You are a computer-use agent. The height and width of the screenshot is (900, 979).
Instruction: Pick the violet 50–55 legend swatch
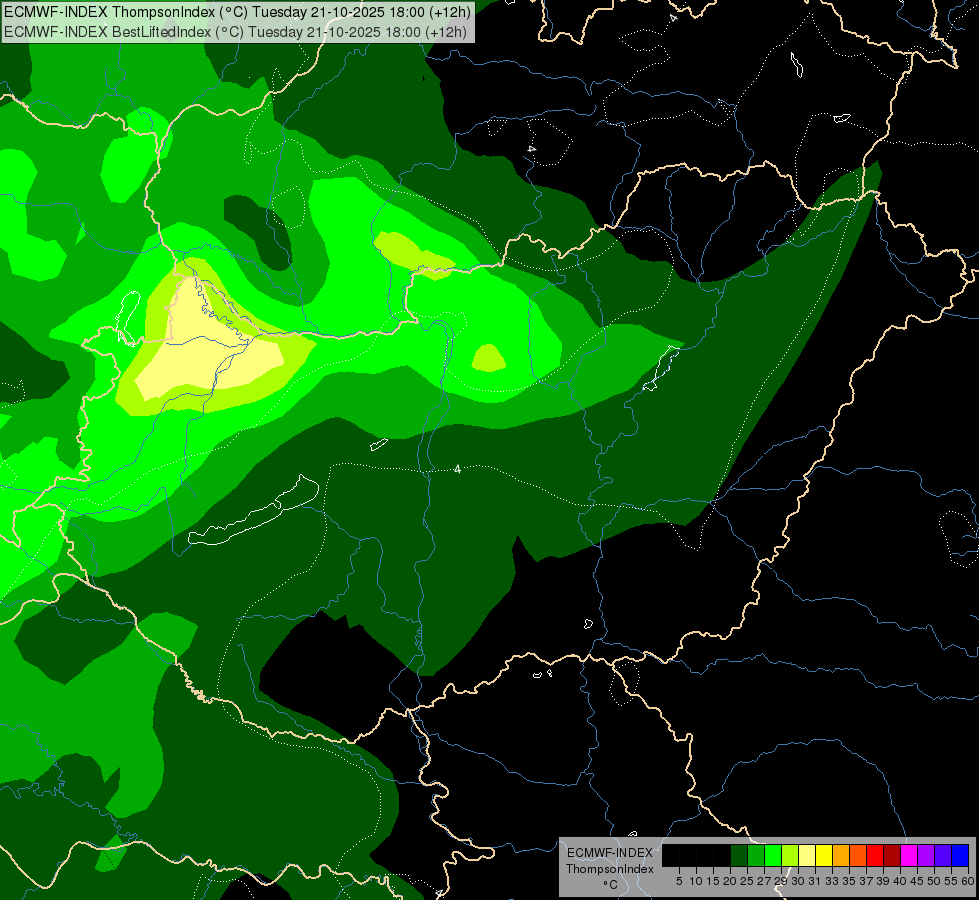click(943, 855)
